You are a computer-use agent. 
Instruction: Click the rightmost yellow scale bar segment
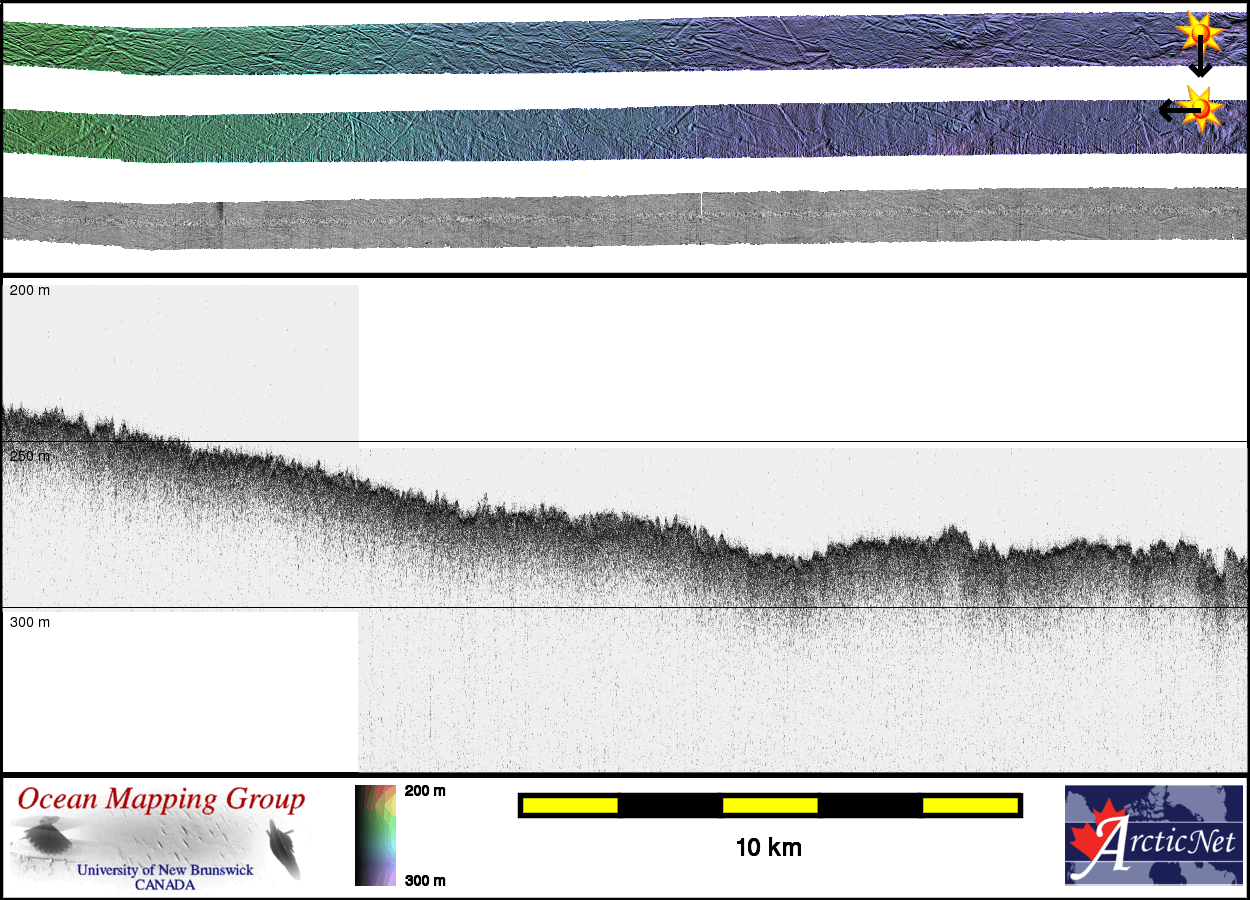coord(969,805)
